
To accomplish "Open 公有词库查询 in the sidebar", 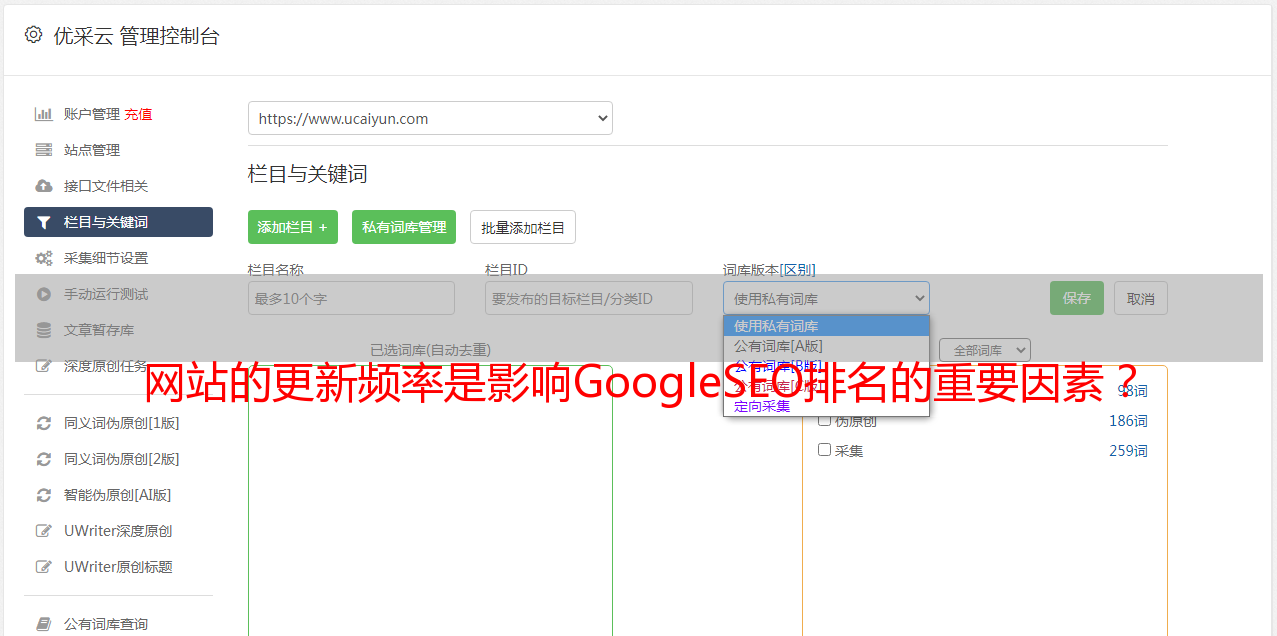I will (106, 624).
